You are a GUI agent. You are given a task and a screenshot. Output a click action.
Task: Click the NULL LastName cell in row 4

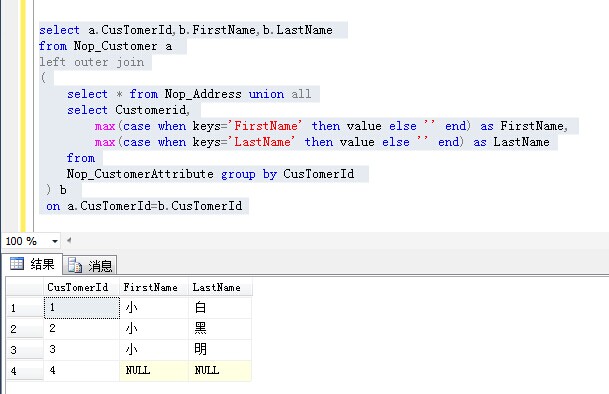(x=220, y=371)
